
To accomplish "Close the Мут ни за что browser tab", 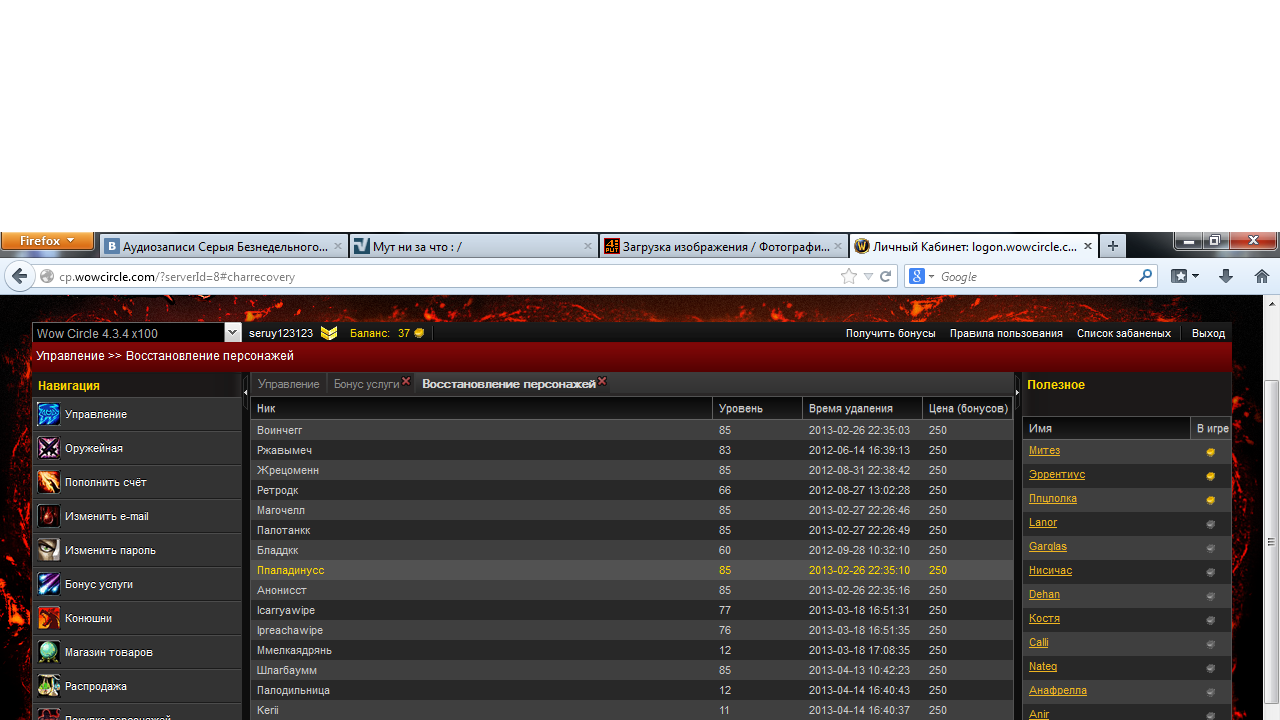I will pos(588,246).
